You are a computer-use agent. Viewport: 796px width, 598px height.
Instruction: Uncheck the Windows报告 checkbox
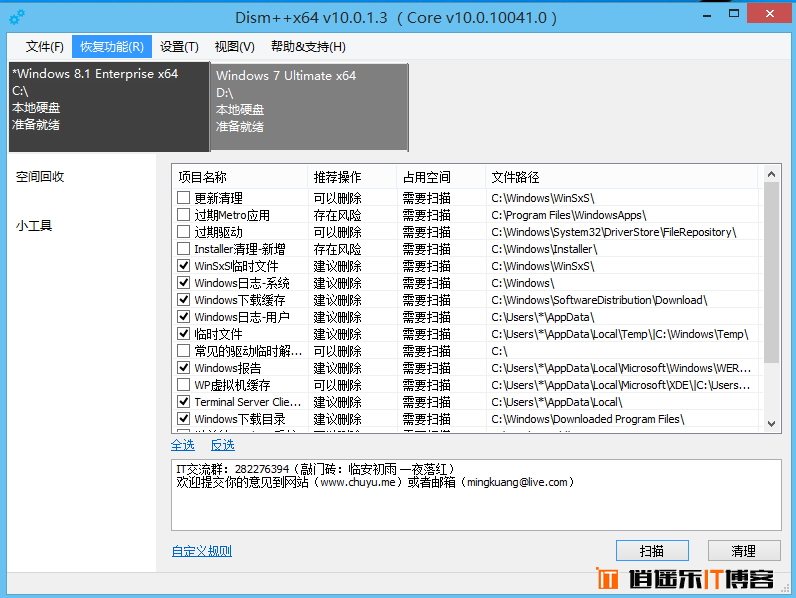(x=183, y=368)
